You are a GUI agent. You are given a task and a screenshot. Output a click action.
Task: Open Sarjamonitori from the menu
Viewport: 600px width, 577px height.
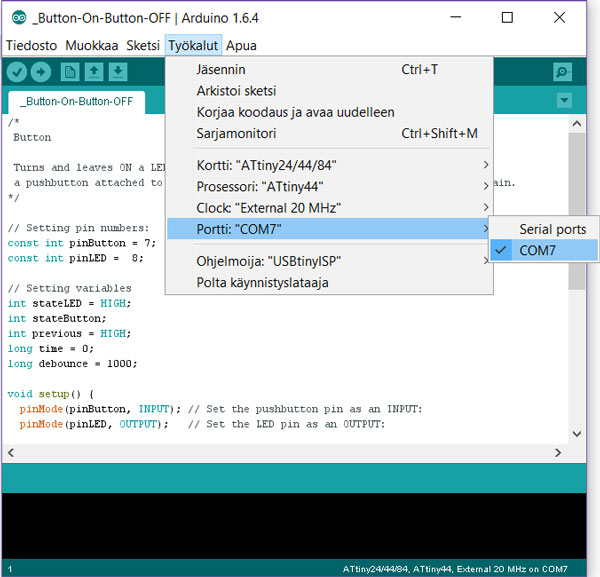point(329,134)
